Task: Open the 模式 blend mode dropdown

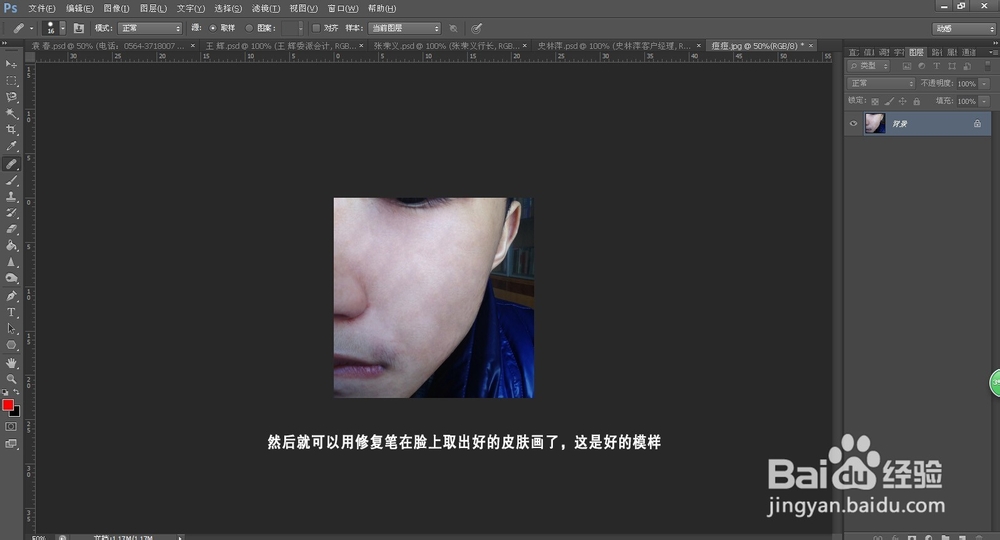Action: point(150,28)
